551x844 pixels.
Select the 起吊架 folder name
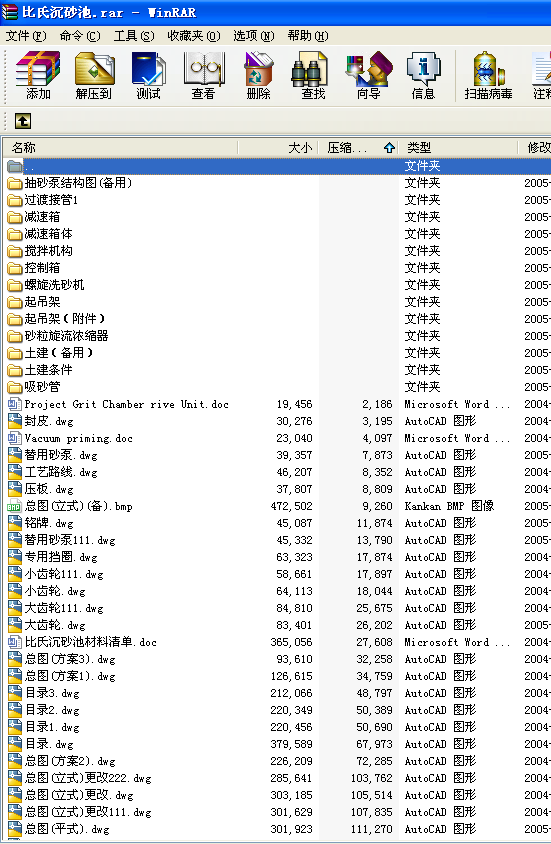[x=42, y=302]
